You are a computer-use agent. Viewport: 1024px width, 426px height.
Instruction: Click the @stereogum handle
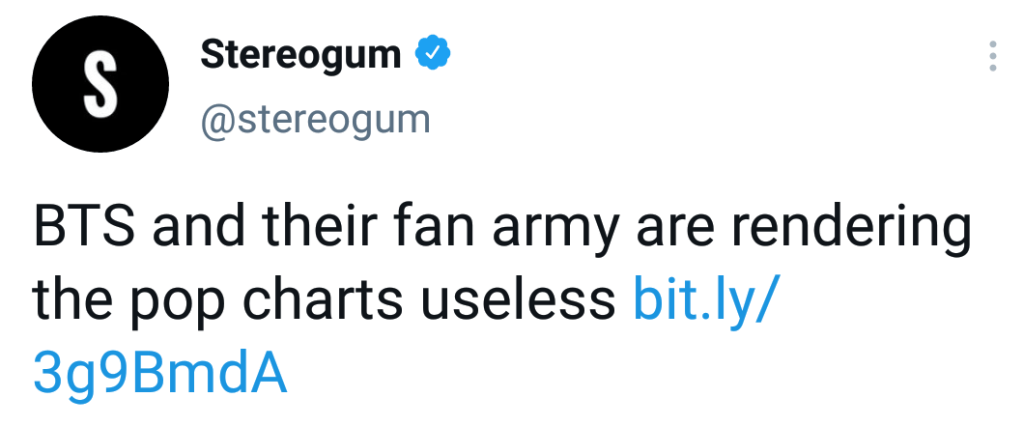315,120
